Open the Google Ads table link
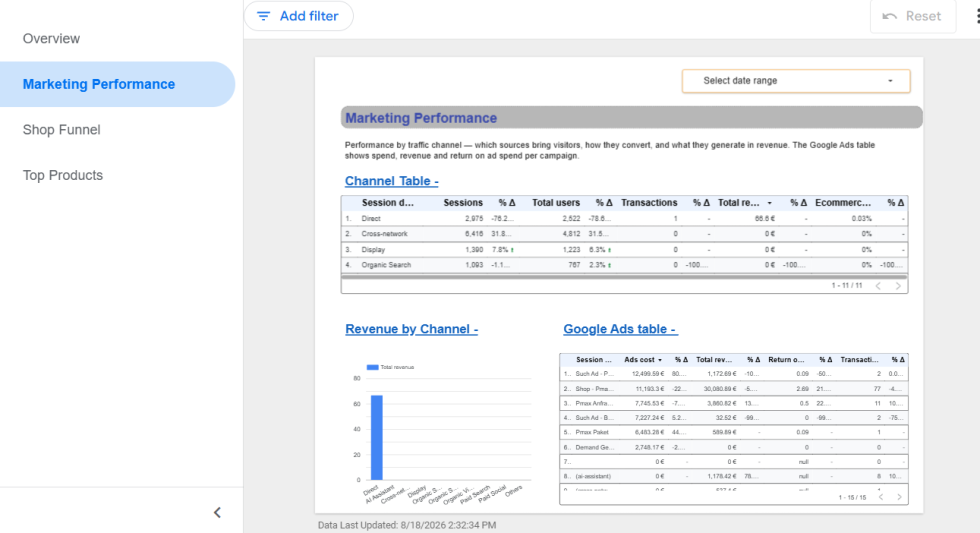Viewport: 980px width, 533px height. coord(619,329)
